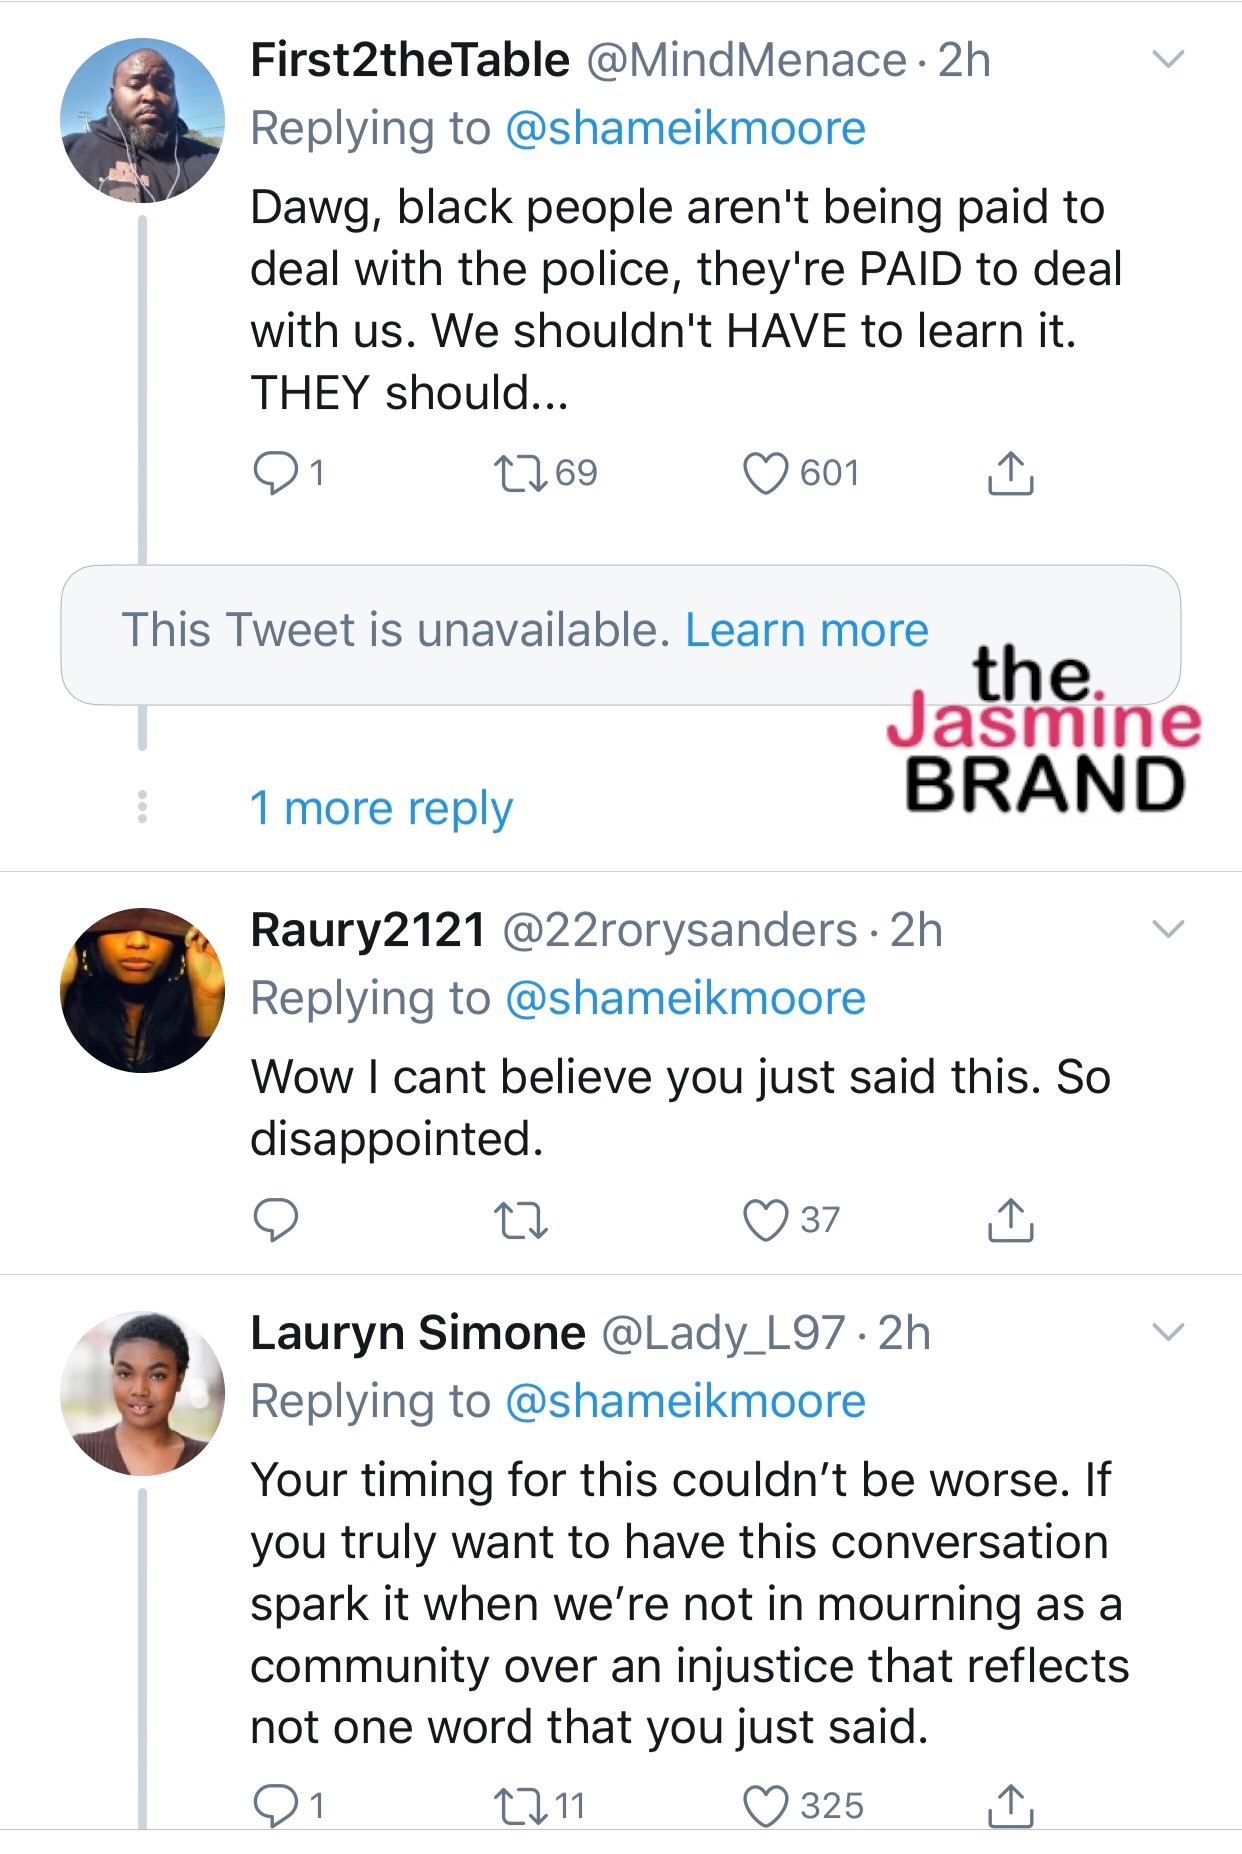Click Learn more on unavailable tweet
The image size is (1242, 1854).
click(806, 631)
